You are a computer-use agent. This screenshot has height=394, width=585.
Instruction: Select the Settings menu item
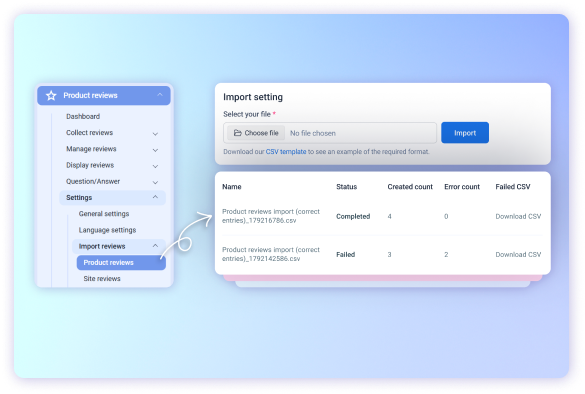112,197
